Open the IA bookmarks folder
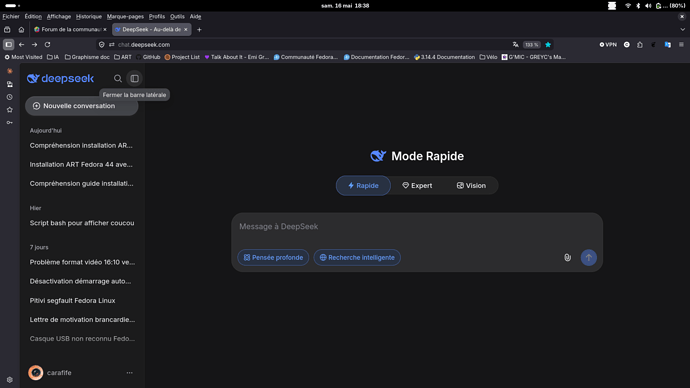690x388 pixels. coord(53,57)
